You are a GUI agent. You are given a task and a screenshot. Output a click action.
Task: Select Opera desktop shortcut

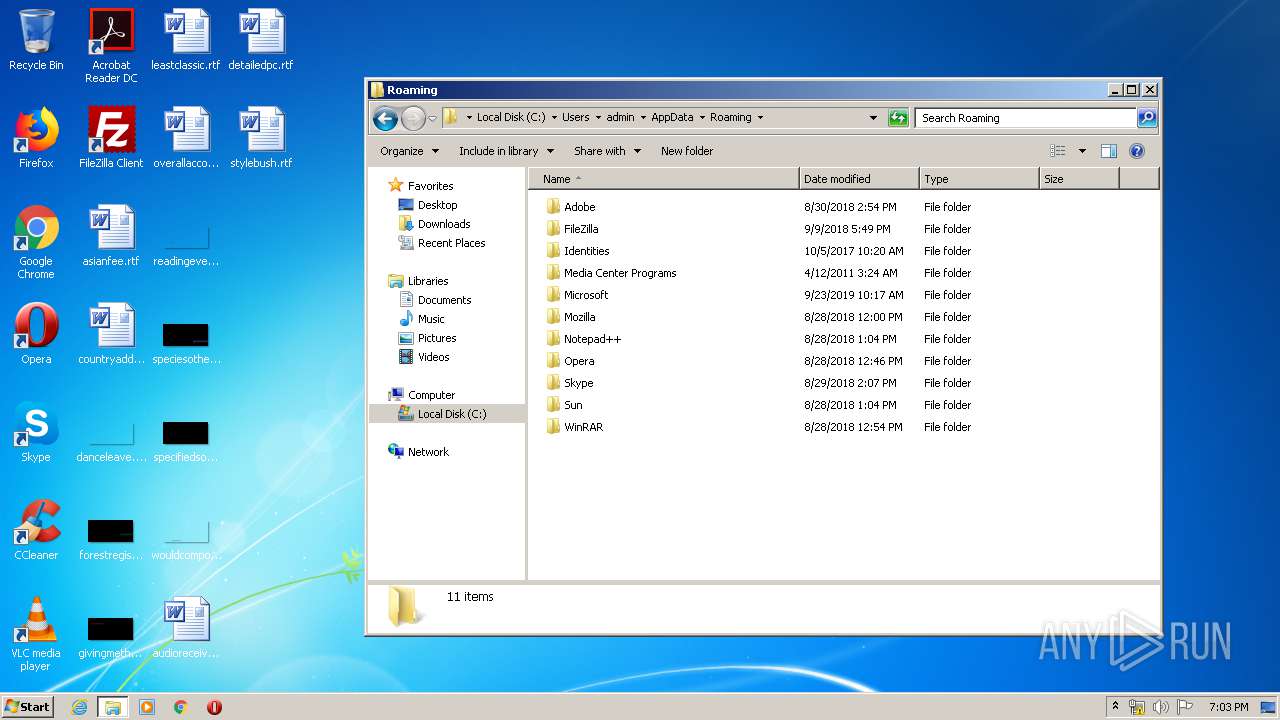(x=36, y=334)
